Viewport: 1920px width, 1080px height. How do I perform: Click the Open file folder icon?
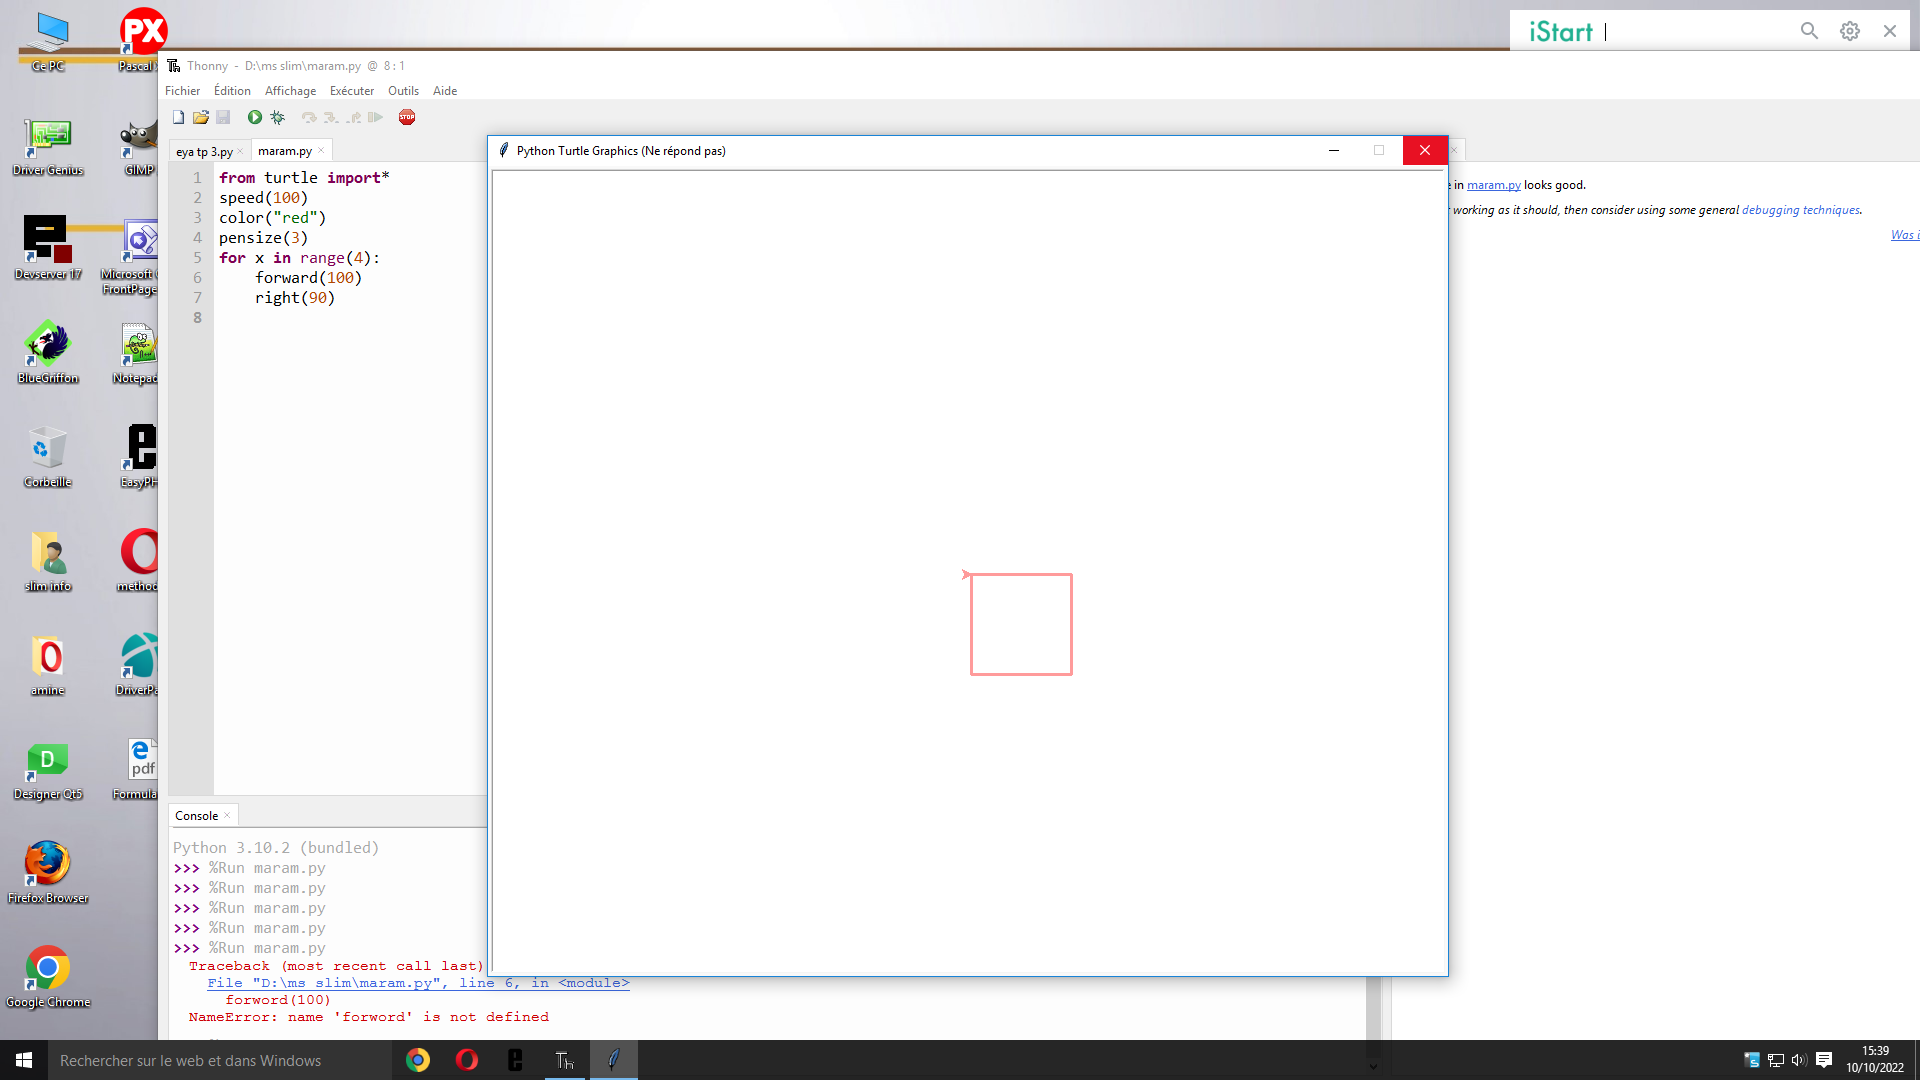pos(201,117)
